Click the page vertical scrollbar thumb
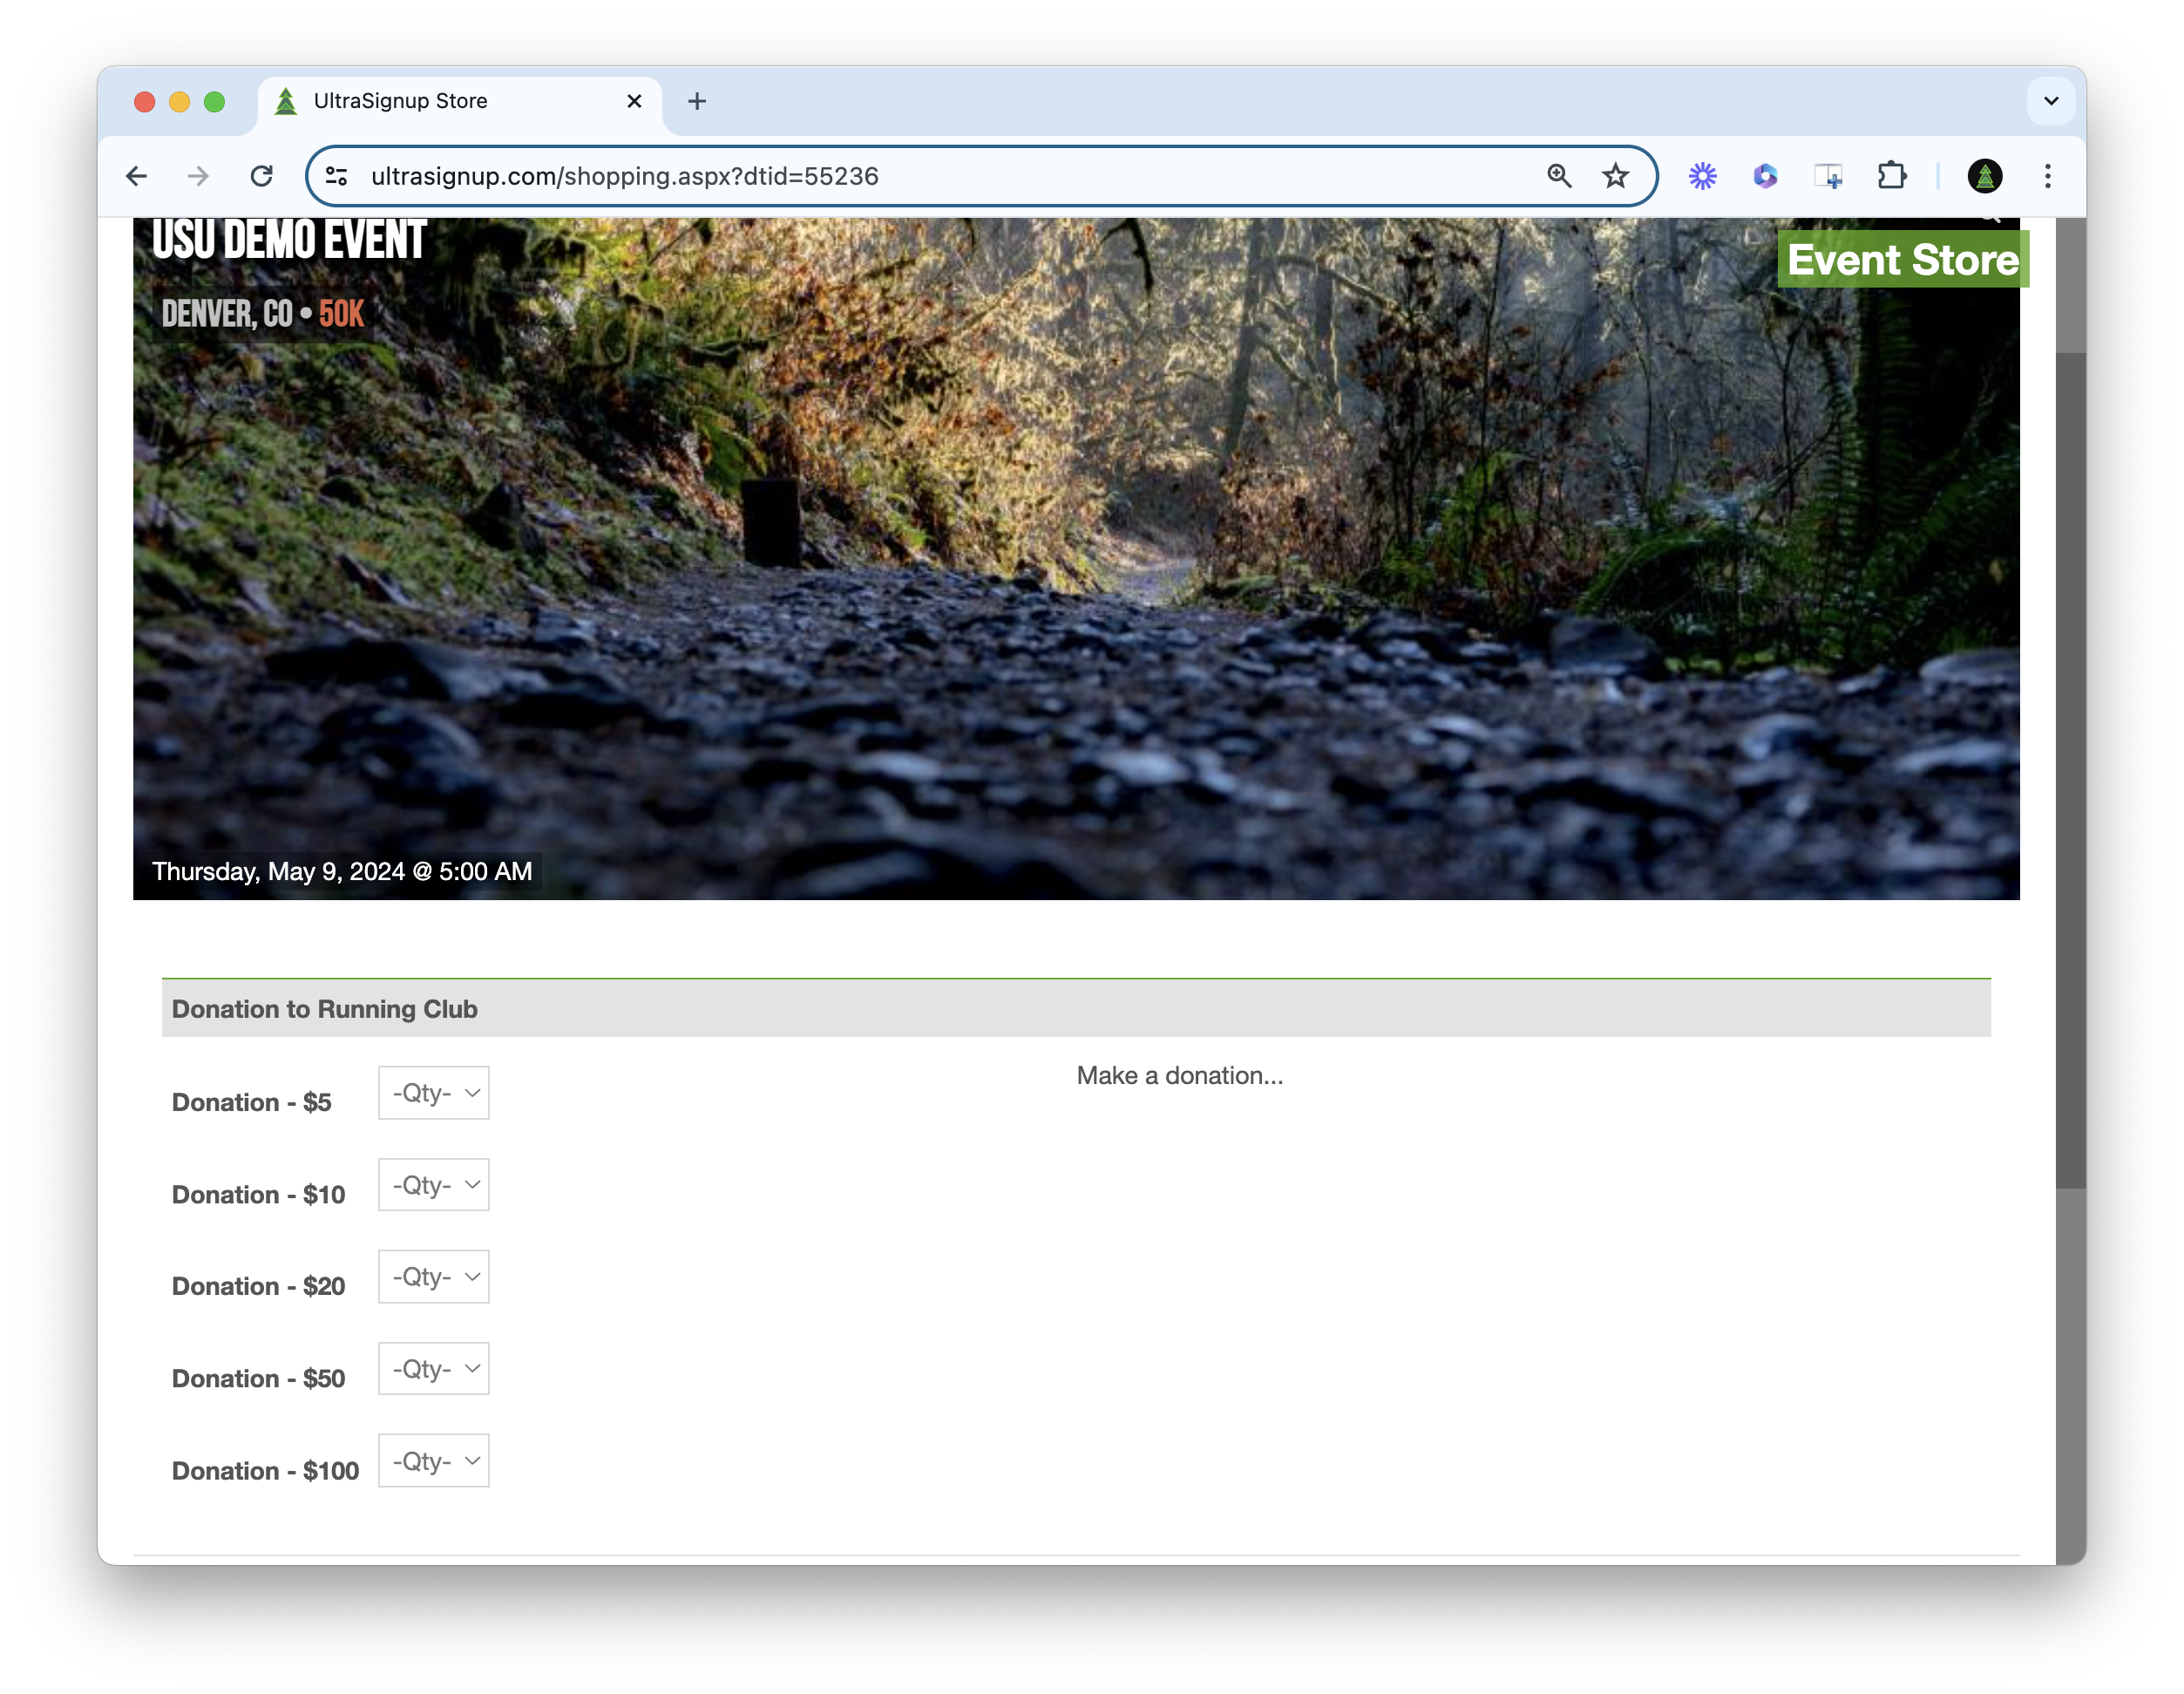This screenshot has width=2184, height=1694. coord(2070,770)
